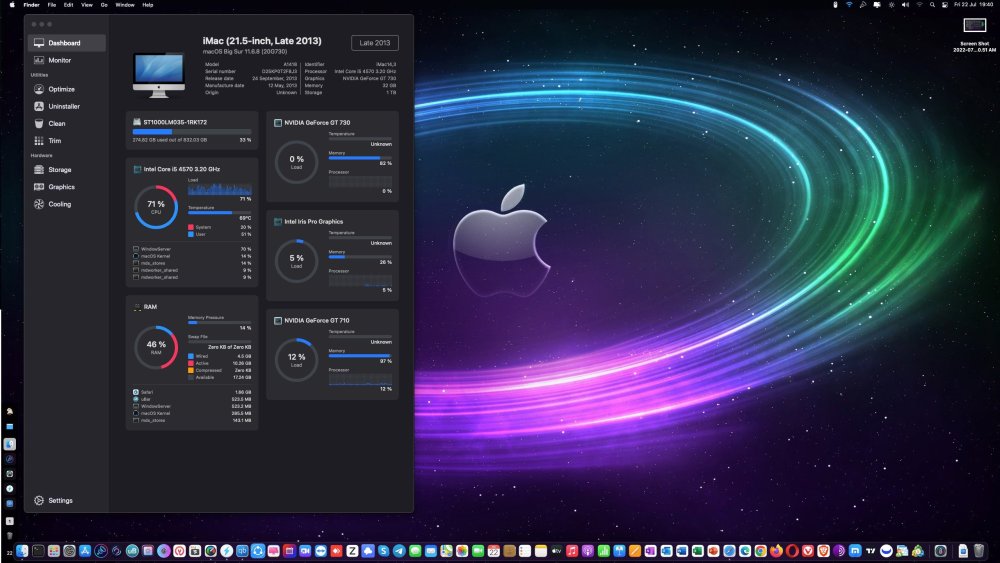Open Podcasts app from the Dock
1000x563 pixels.
click(x=587, y=551)
